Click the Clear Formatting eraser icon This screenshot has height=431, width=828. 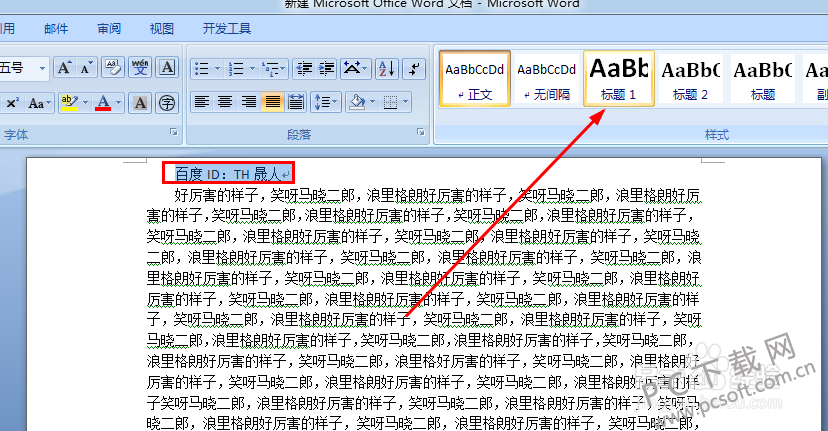[113, 68]
